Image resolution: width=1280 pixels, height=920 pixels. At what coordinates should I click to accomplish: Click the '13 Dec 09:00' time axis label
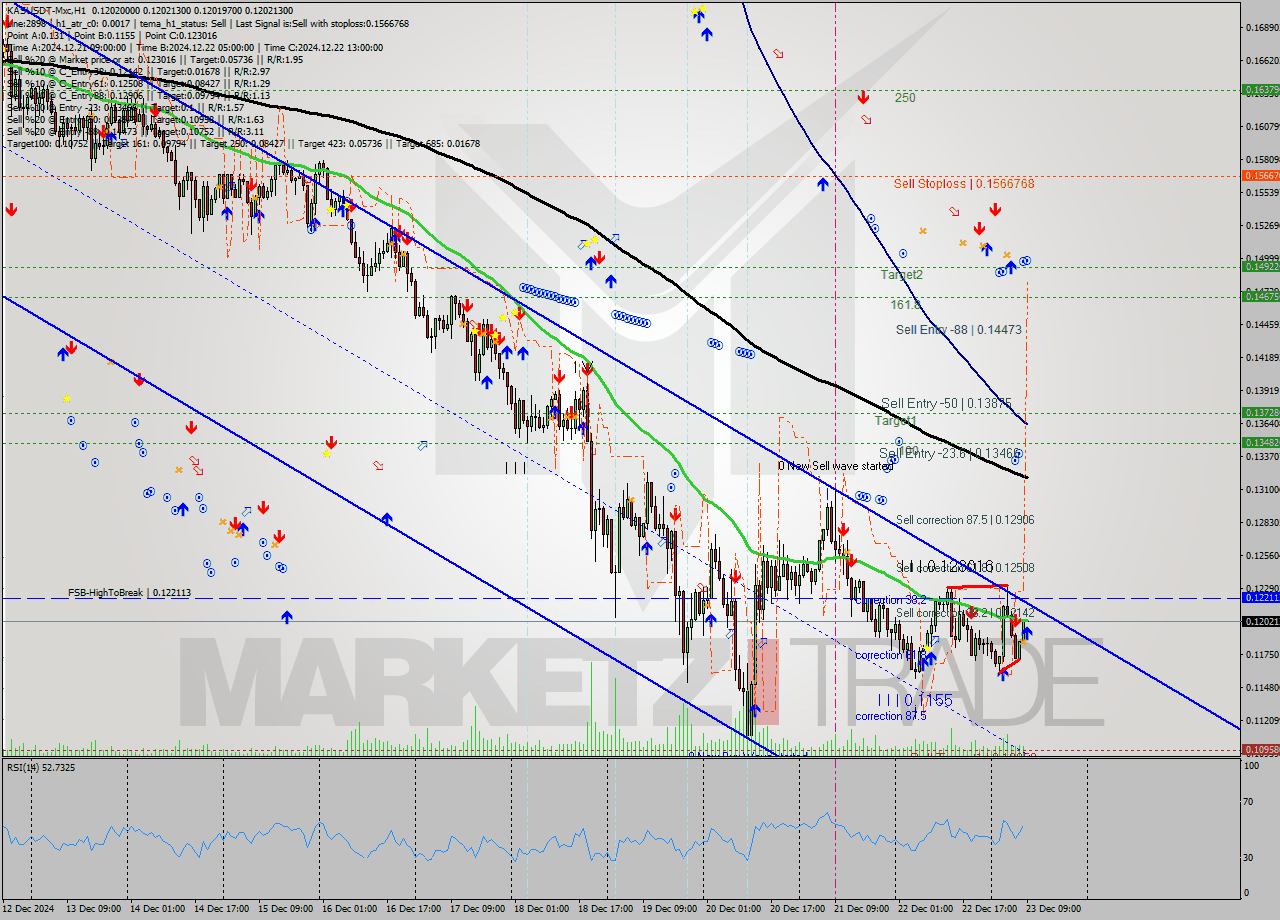point(96,908)
